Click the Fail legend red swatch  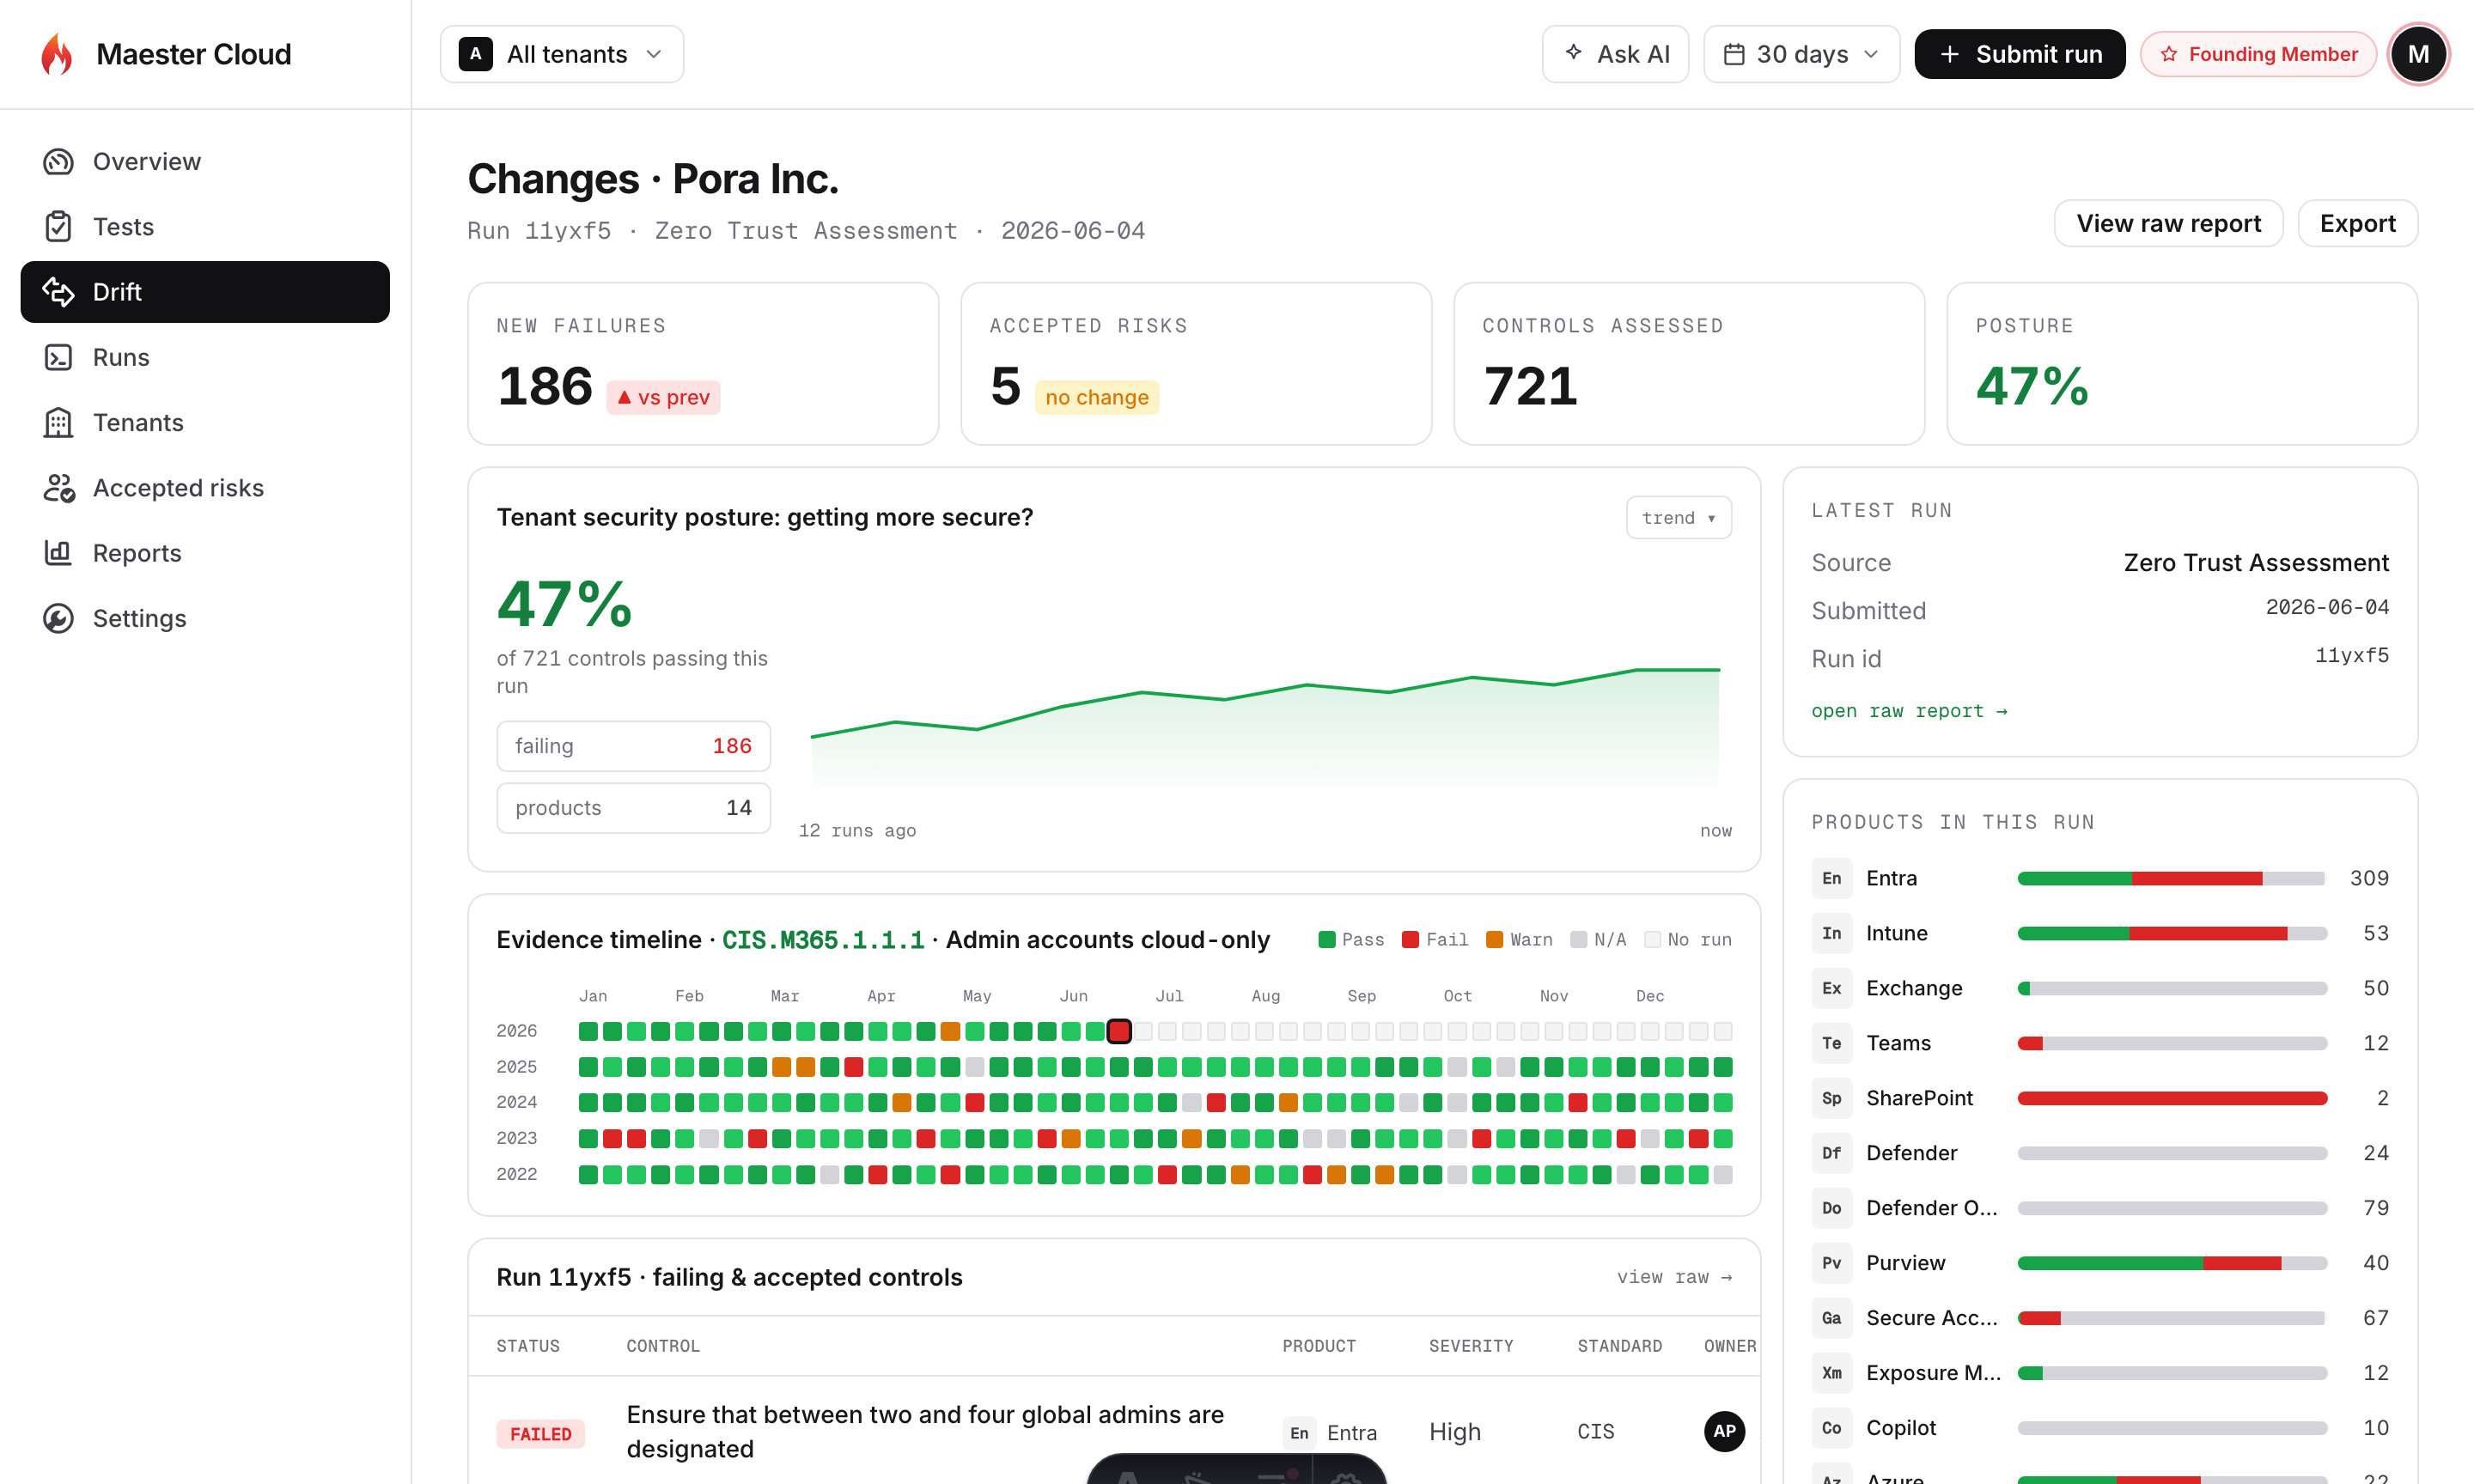point(1410,939)
